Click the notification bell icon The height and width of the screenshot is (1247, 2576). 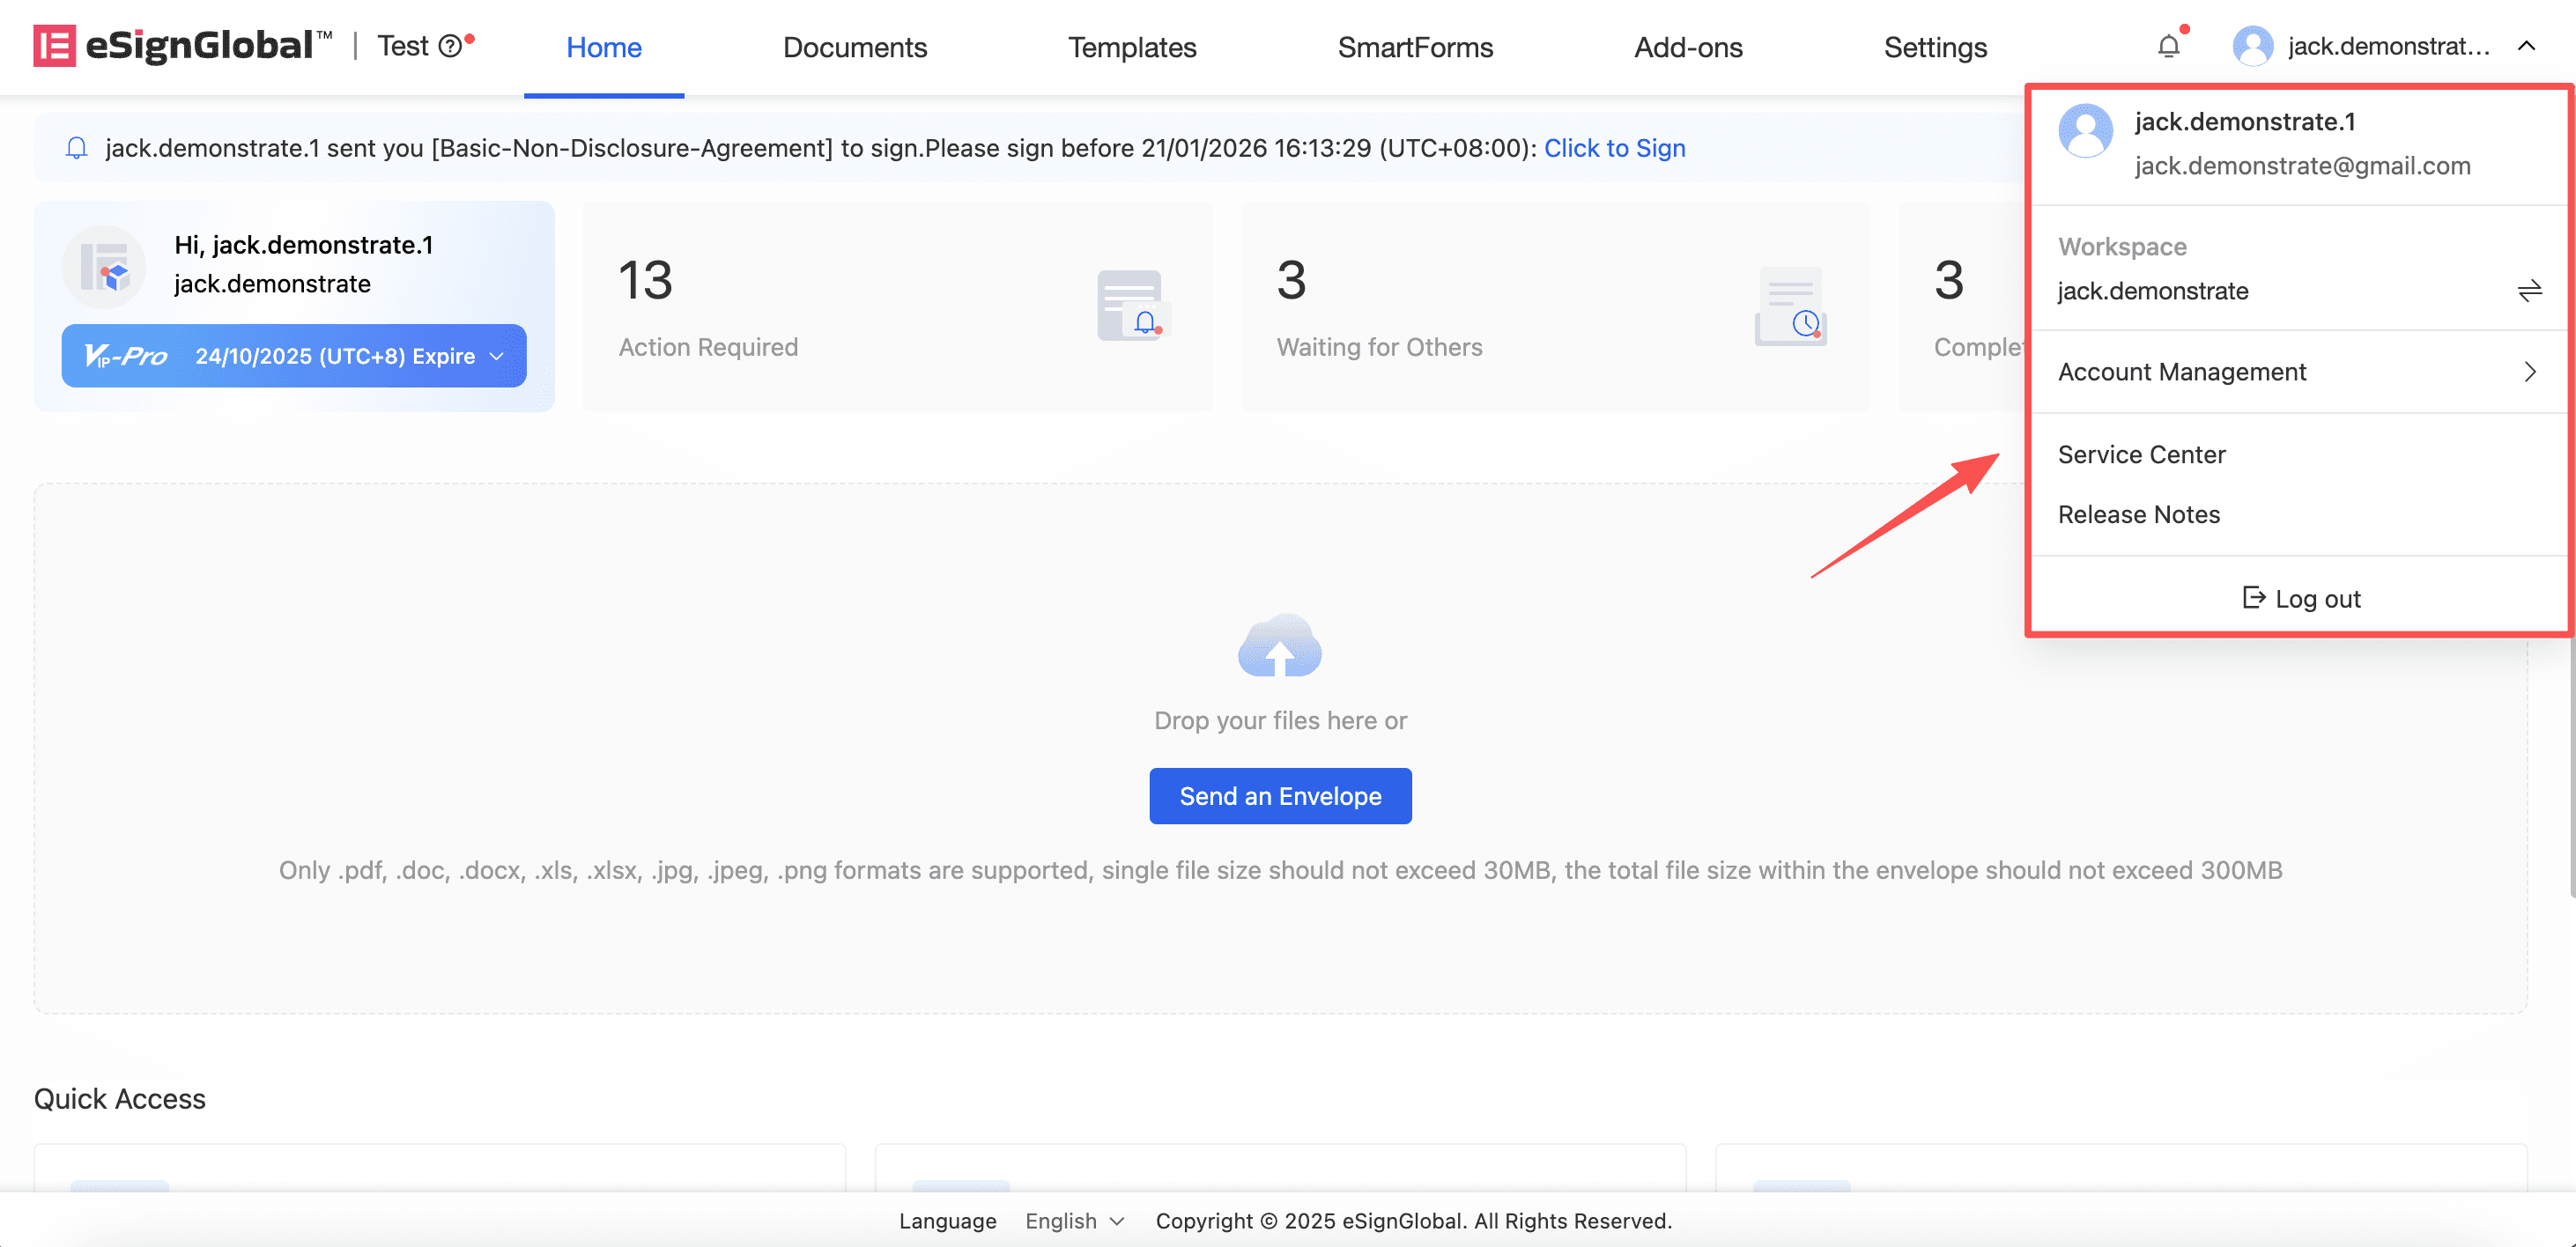2167,46
